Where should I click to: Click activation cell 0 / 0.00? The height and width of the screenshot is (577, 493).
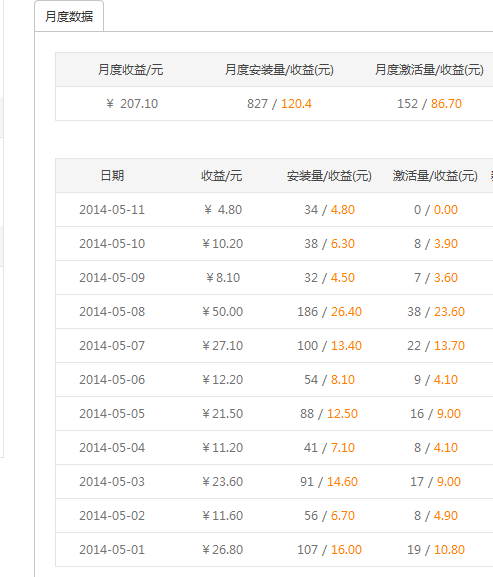click(x=436, y=210)
